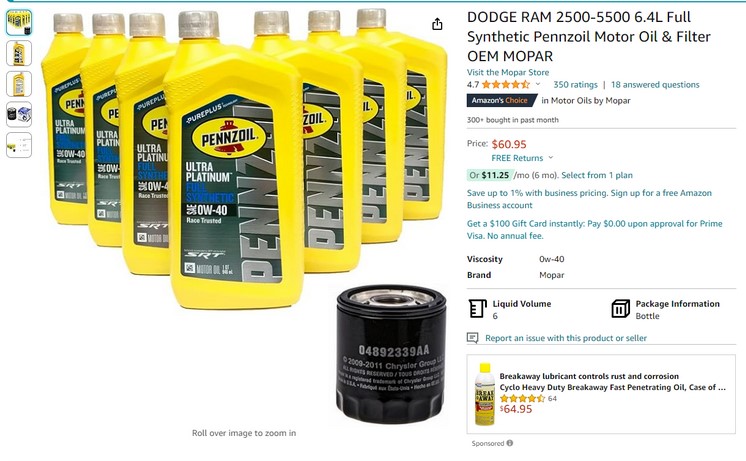Click the Amazon's Choice badge

[501, 100]
